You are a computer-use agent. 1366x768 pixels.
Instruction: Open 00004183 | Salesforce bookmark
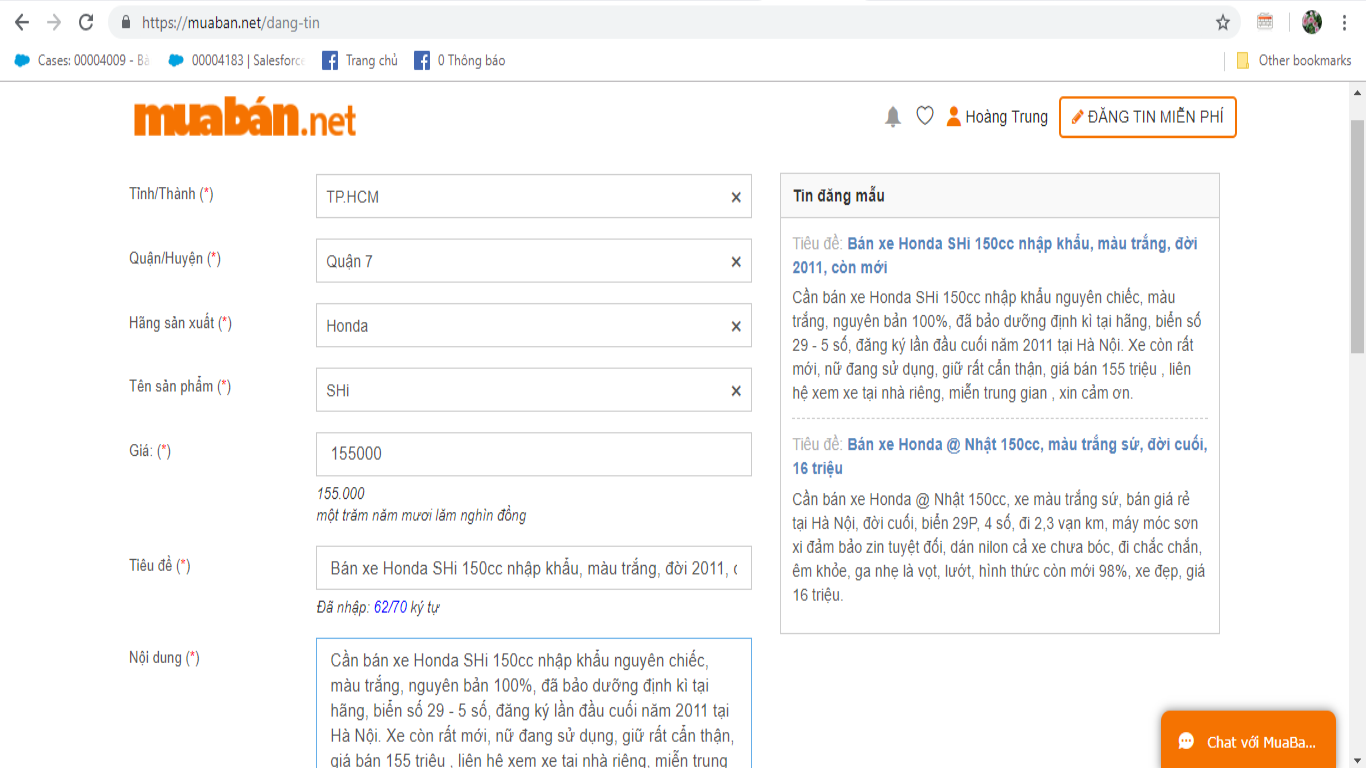click(237, 60)
